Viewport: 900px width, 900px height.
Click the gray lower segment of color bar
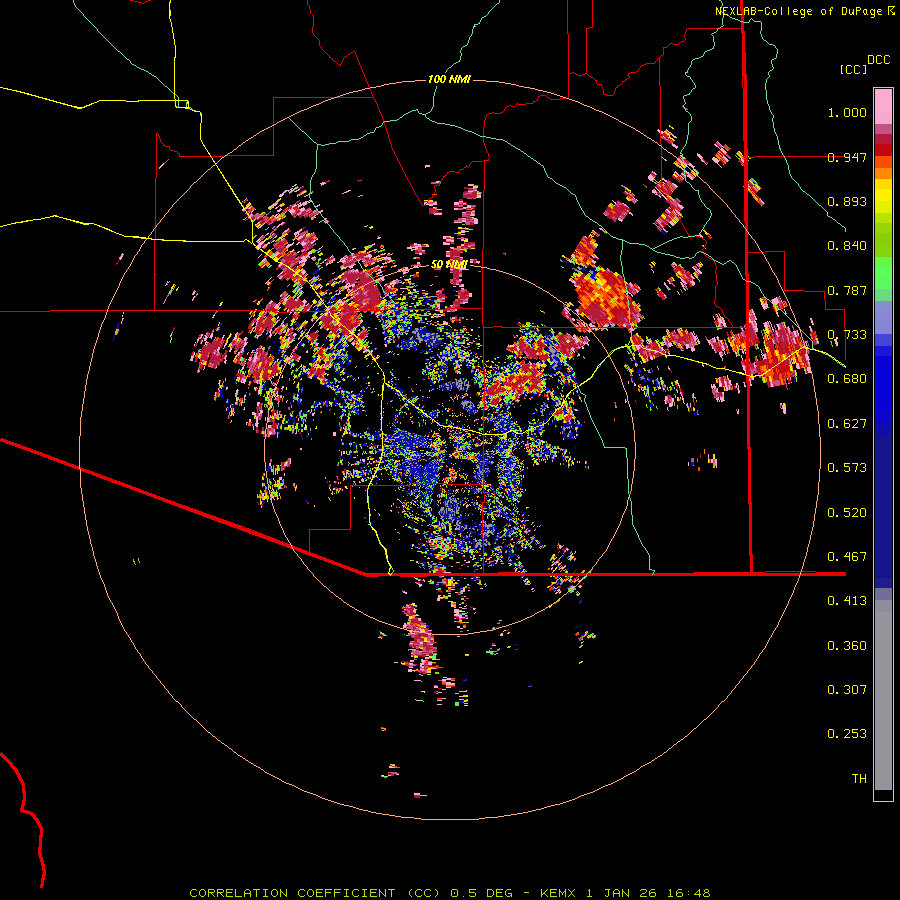point(883,695)
